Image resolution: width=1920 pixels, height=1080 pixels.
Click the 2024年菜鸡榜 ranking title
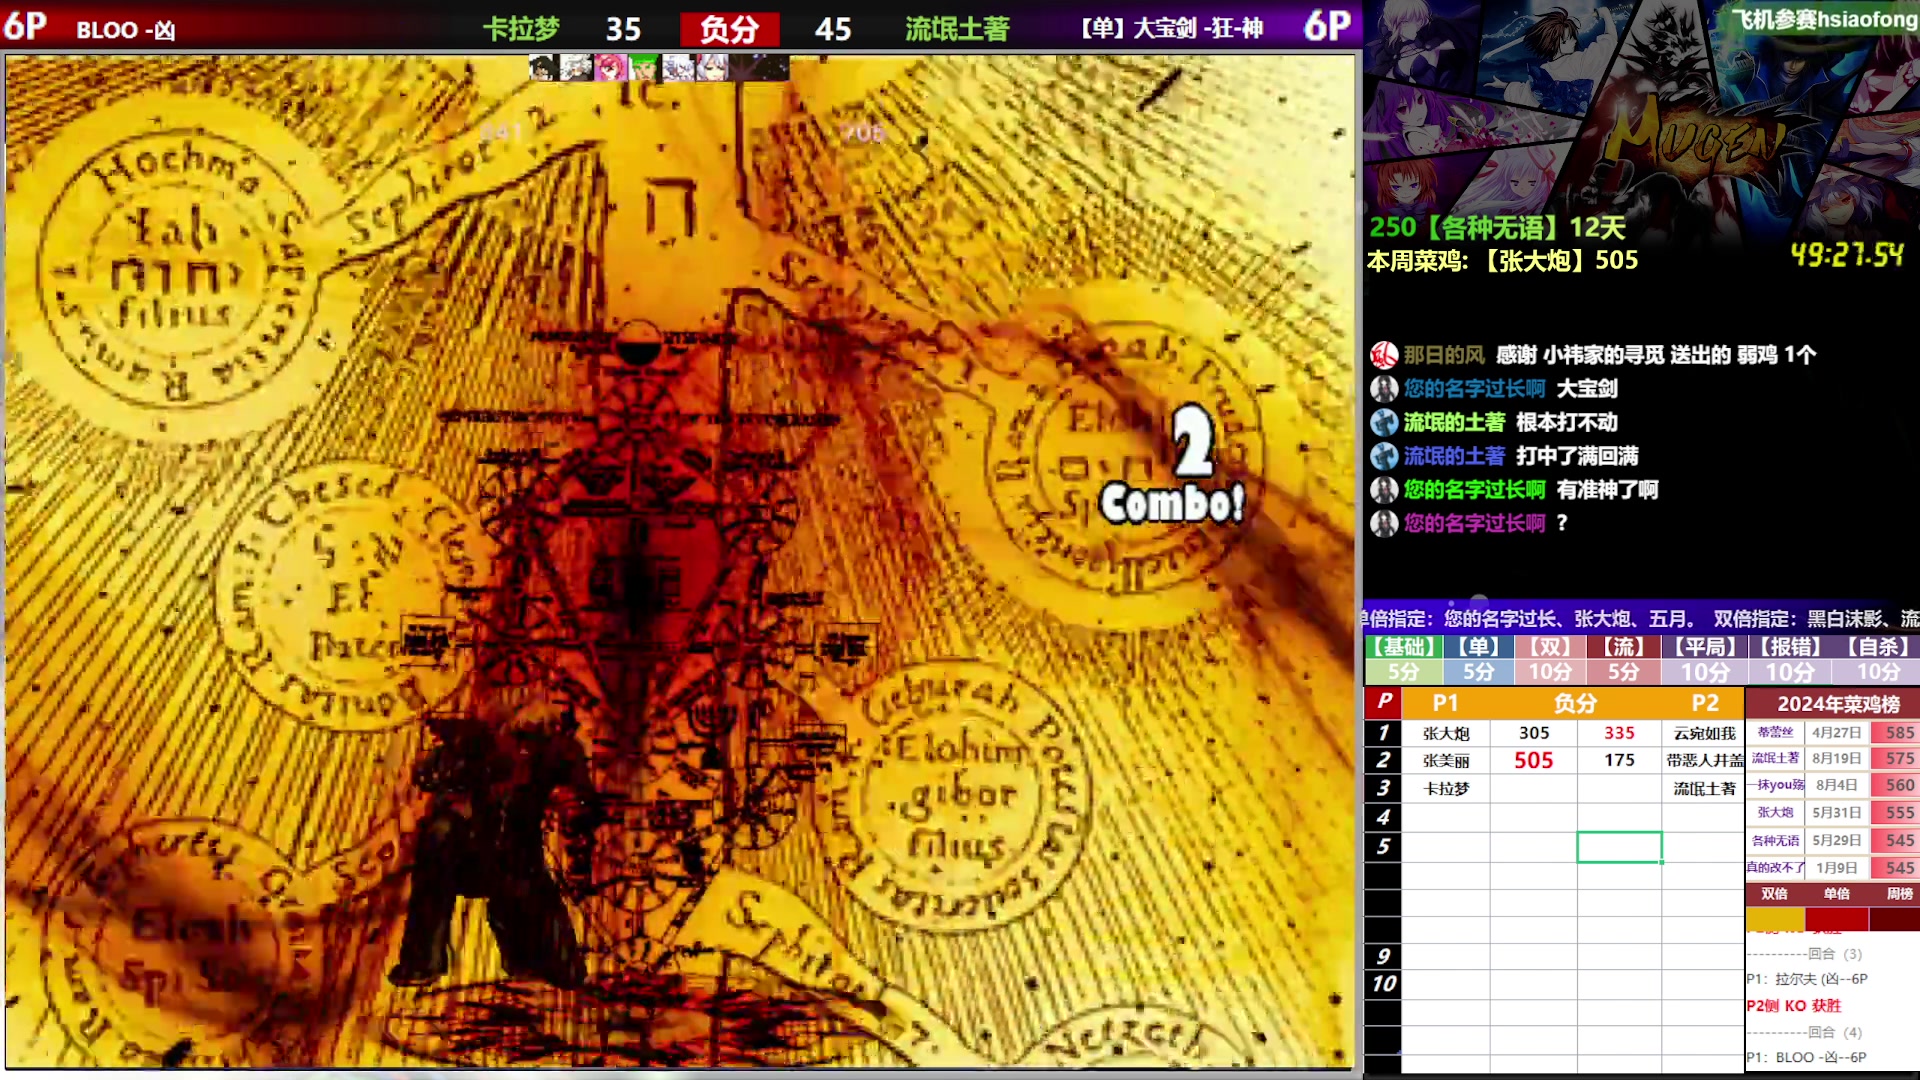coord(1838,704)
